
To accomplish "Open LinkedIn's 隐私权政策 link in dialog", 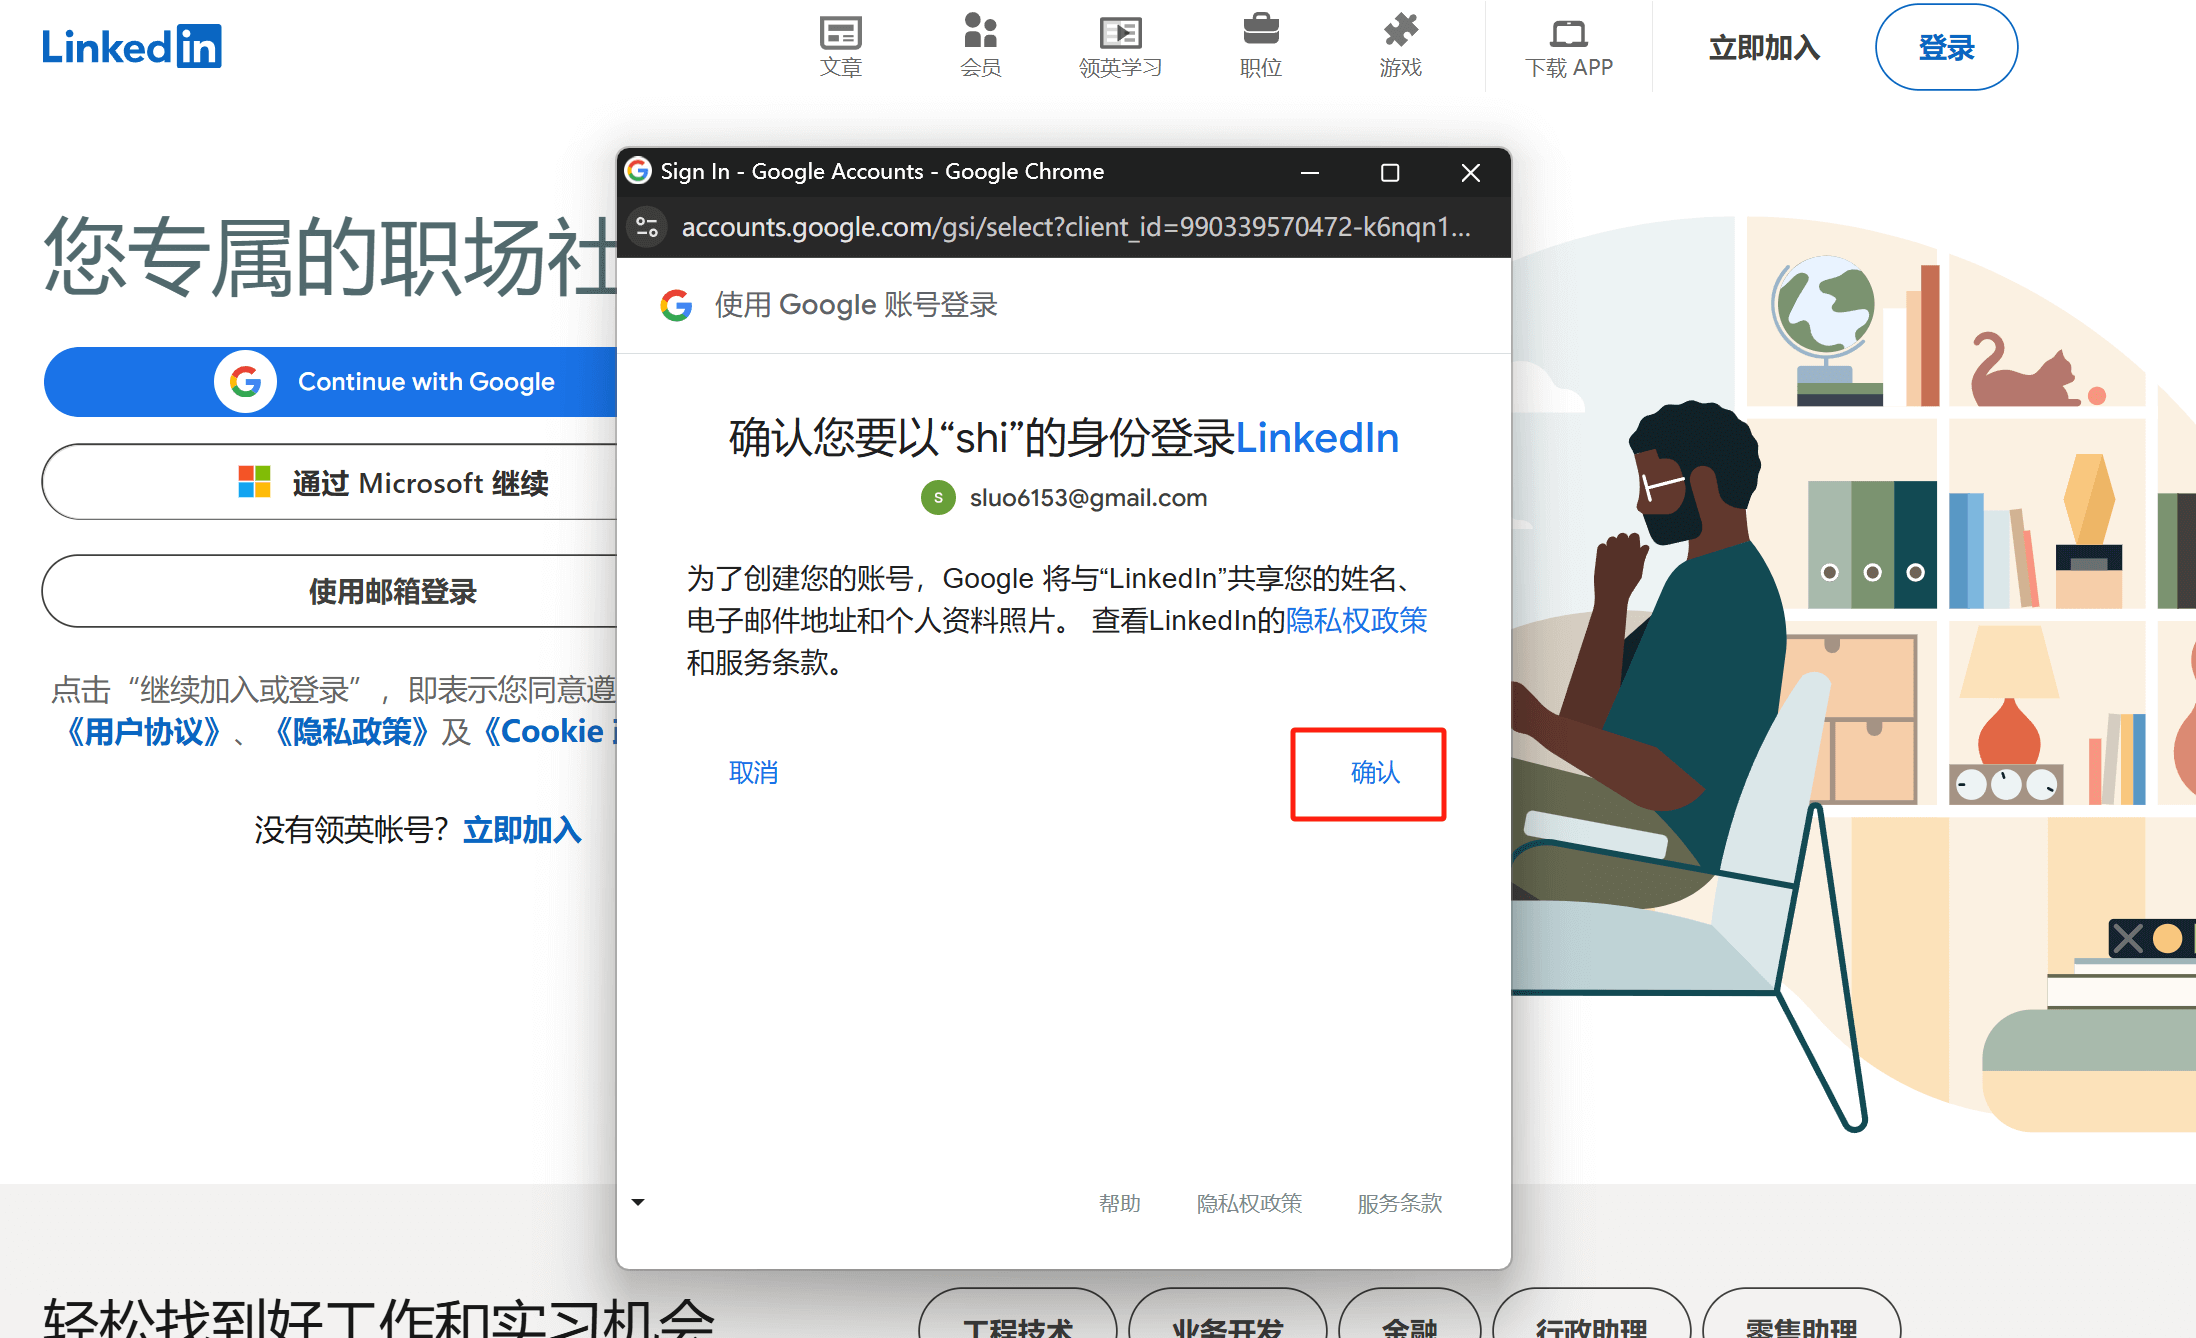I will pyautogui.click(x=1356, y=620).
